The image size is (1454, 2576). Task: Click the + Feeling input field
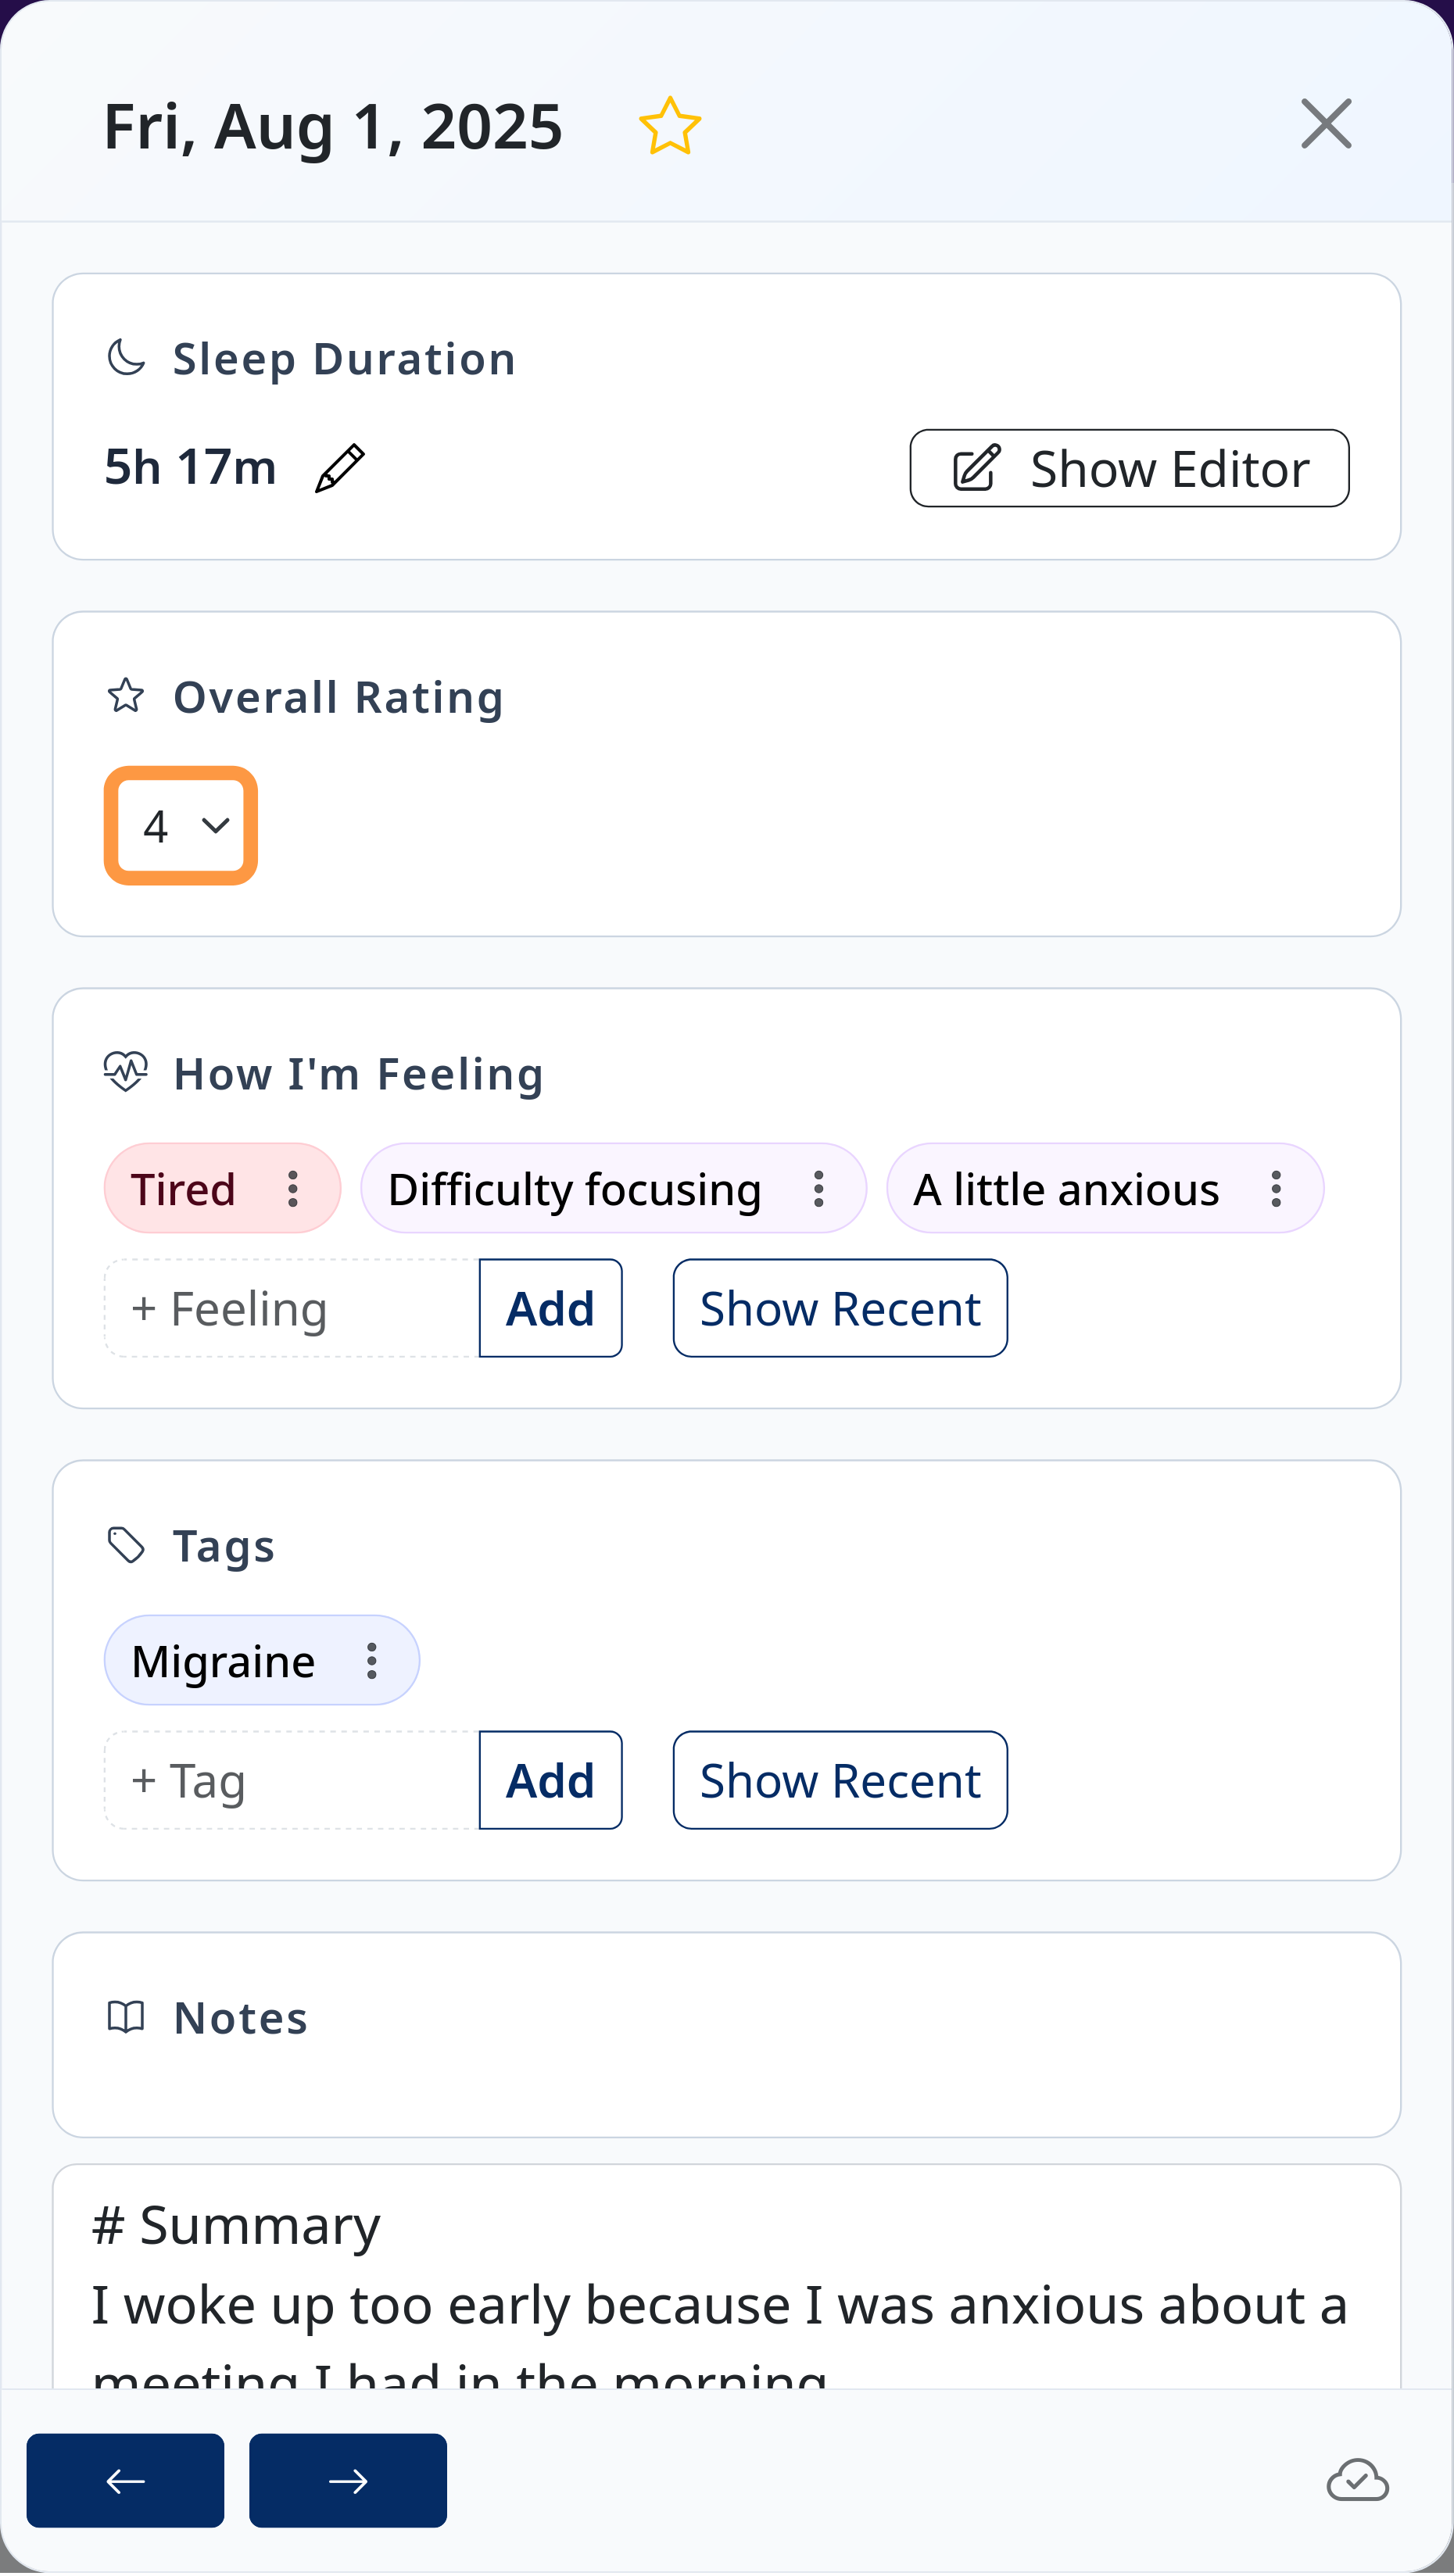pyautogui.click(x=290, y=1308)
